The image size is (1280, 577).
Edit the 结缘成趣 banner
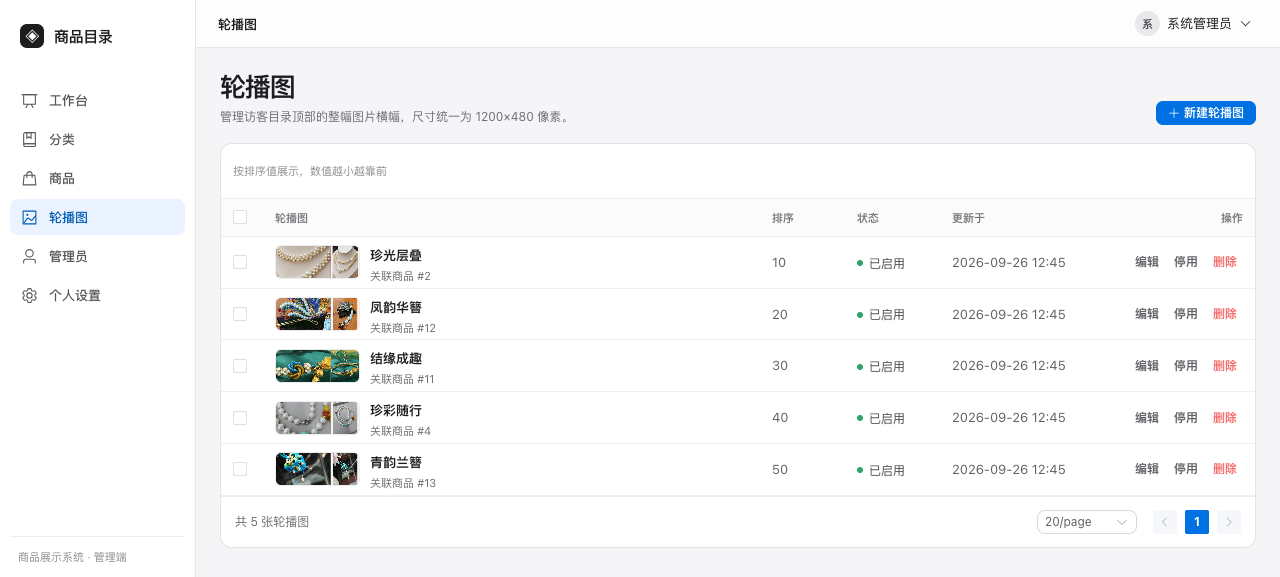(x=1147, y=366)
